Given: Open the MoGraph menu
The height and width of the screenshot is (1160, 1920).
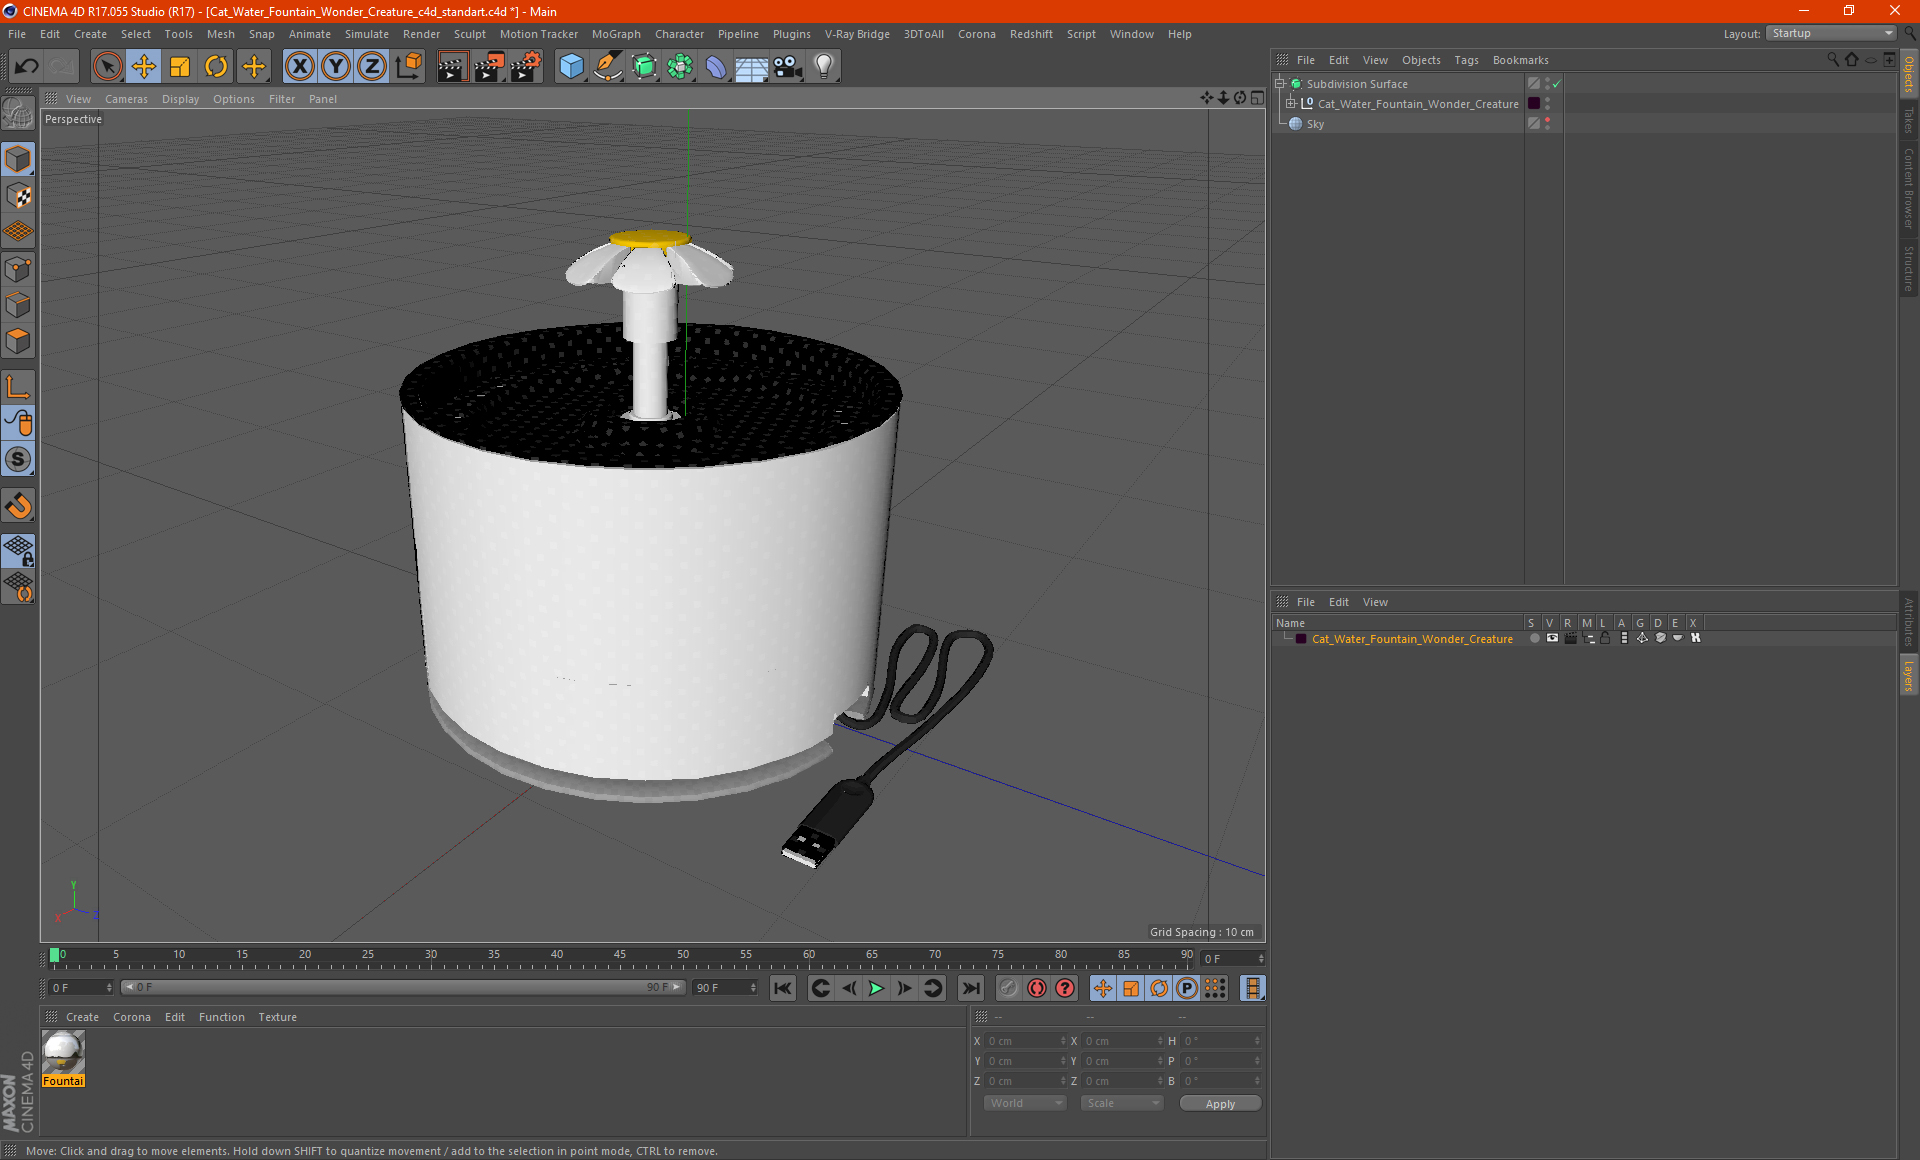Looking at the screenshot, I should point(616,34).
